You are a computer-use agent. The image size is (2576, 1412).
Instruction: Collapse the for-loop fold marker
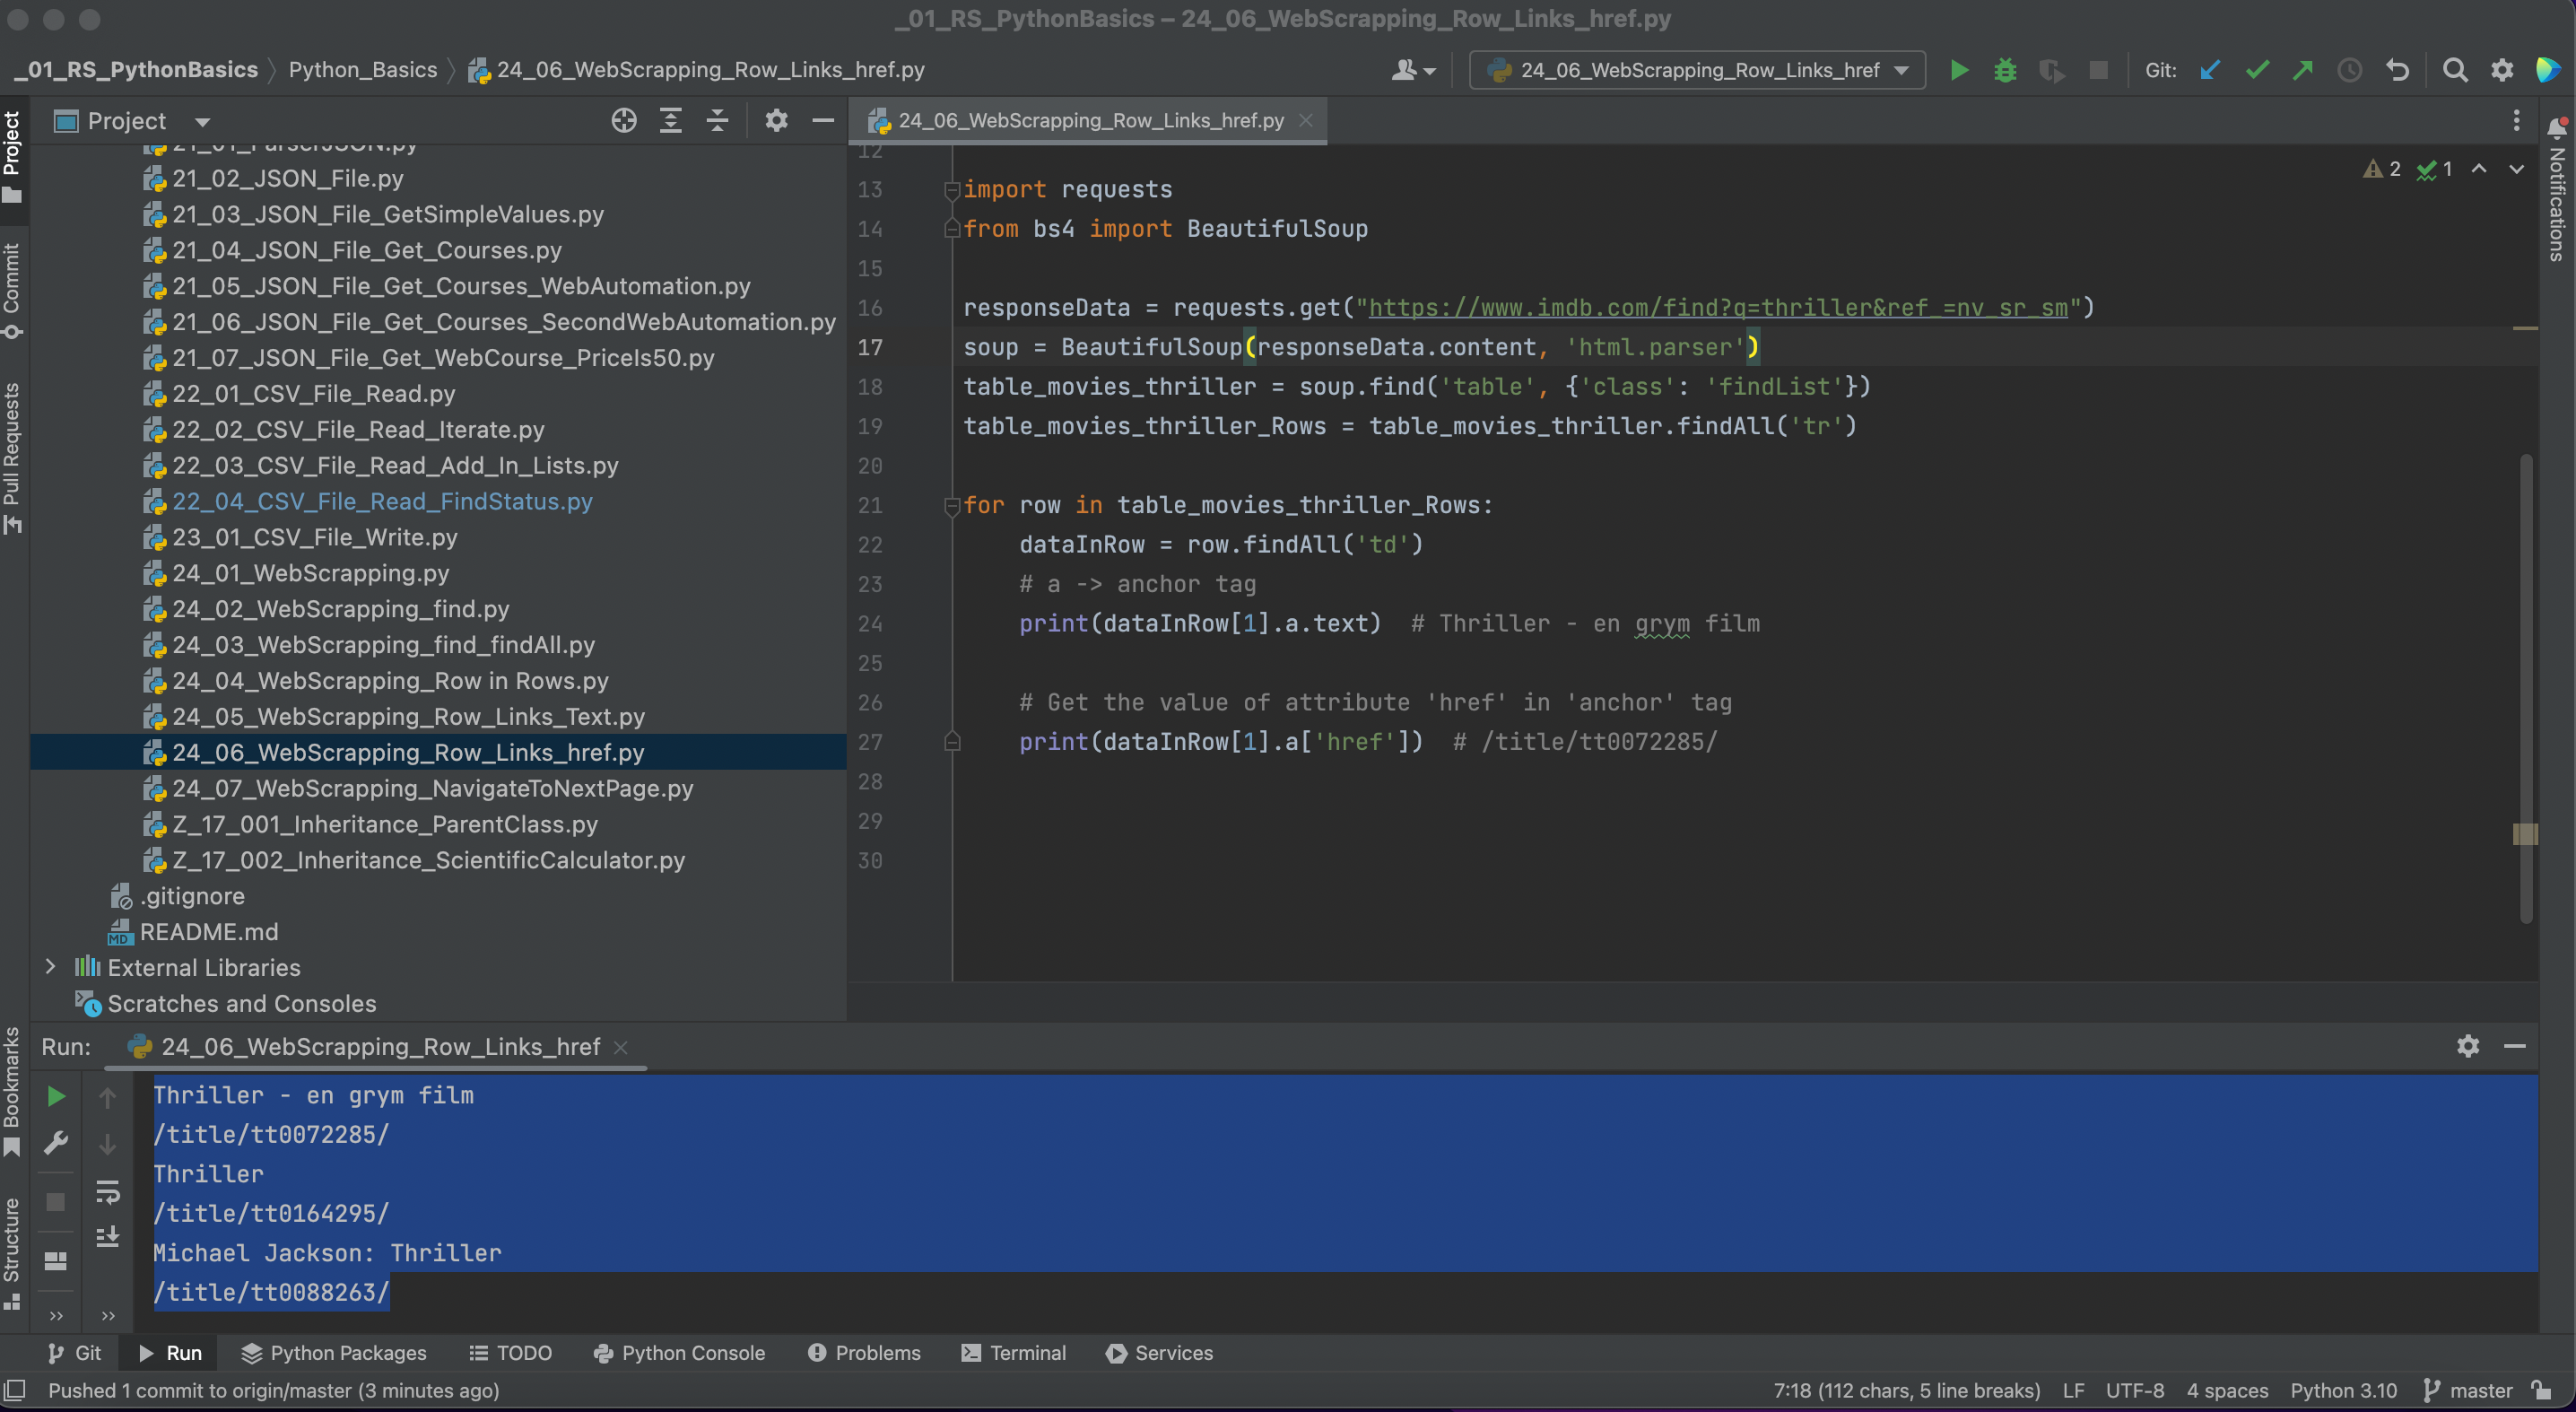952,505
